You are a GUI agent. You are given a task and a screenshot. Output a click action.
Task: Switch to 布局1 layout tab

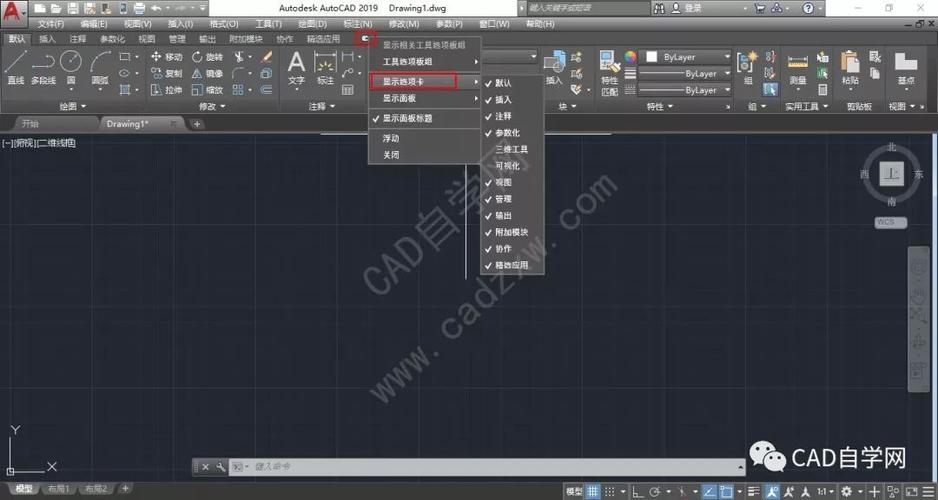[59, 489]
